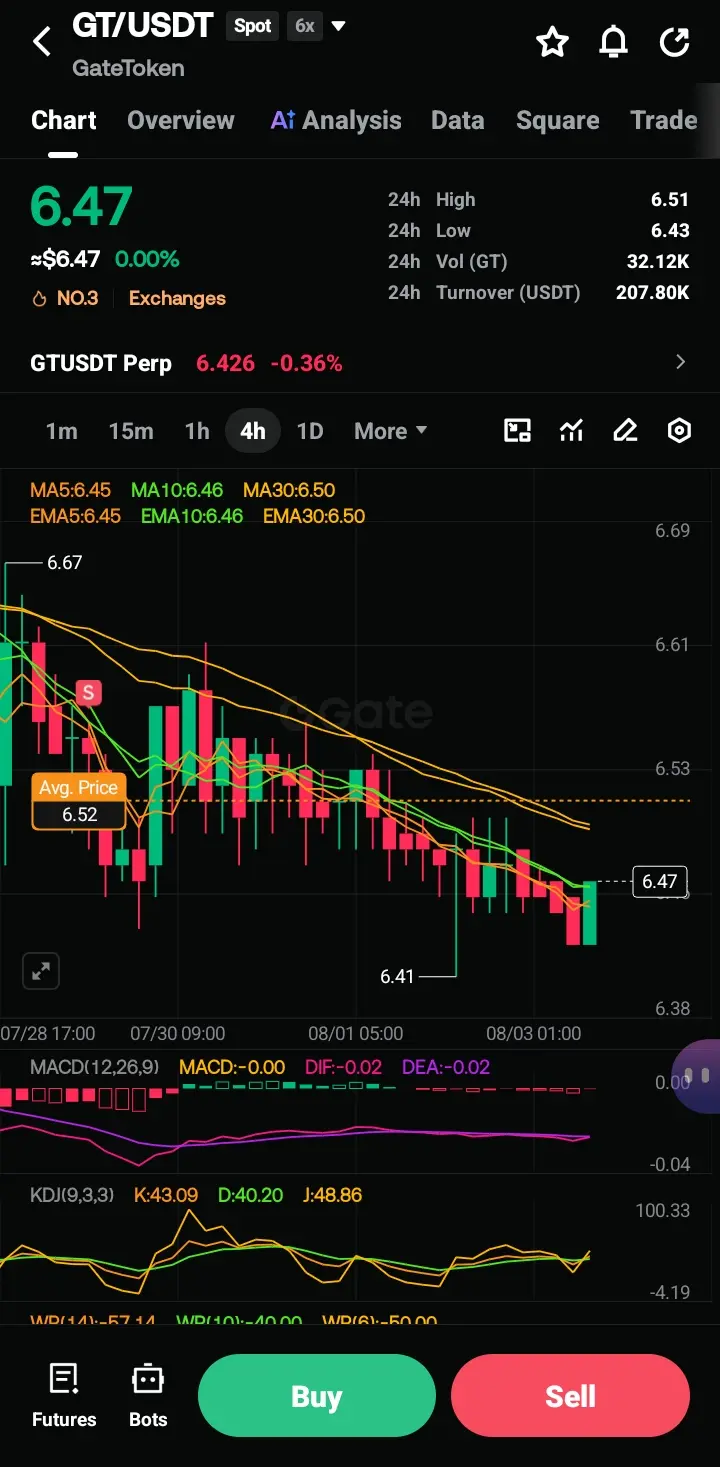Tap the 6x leverage badge

305,26
